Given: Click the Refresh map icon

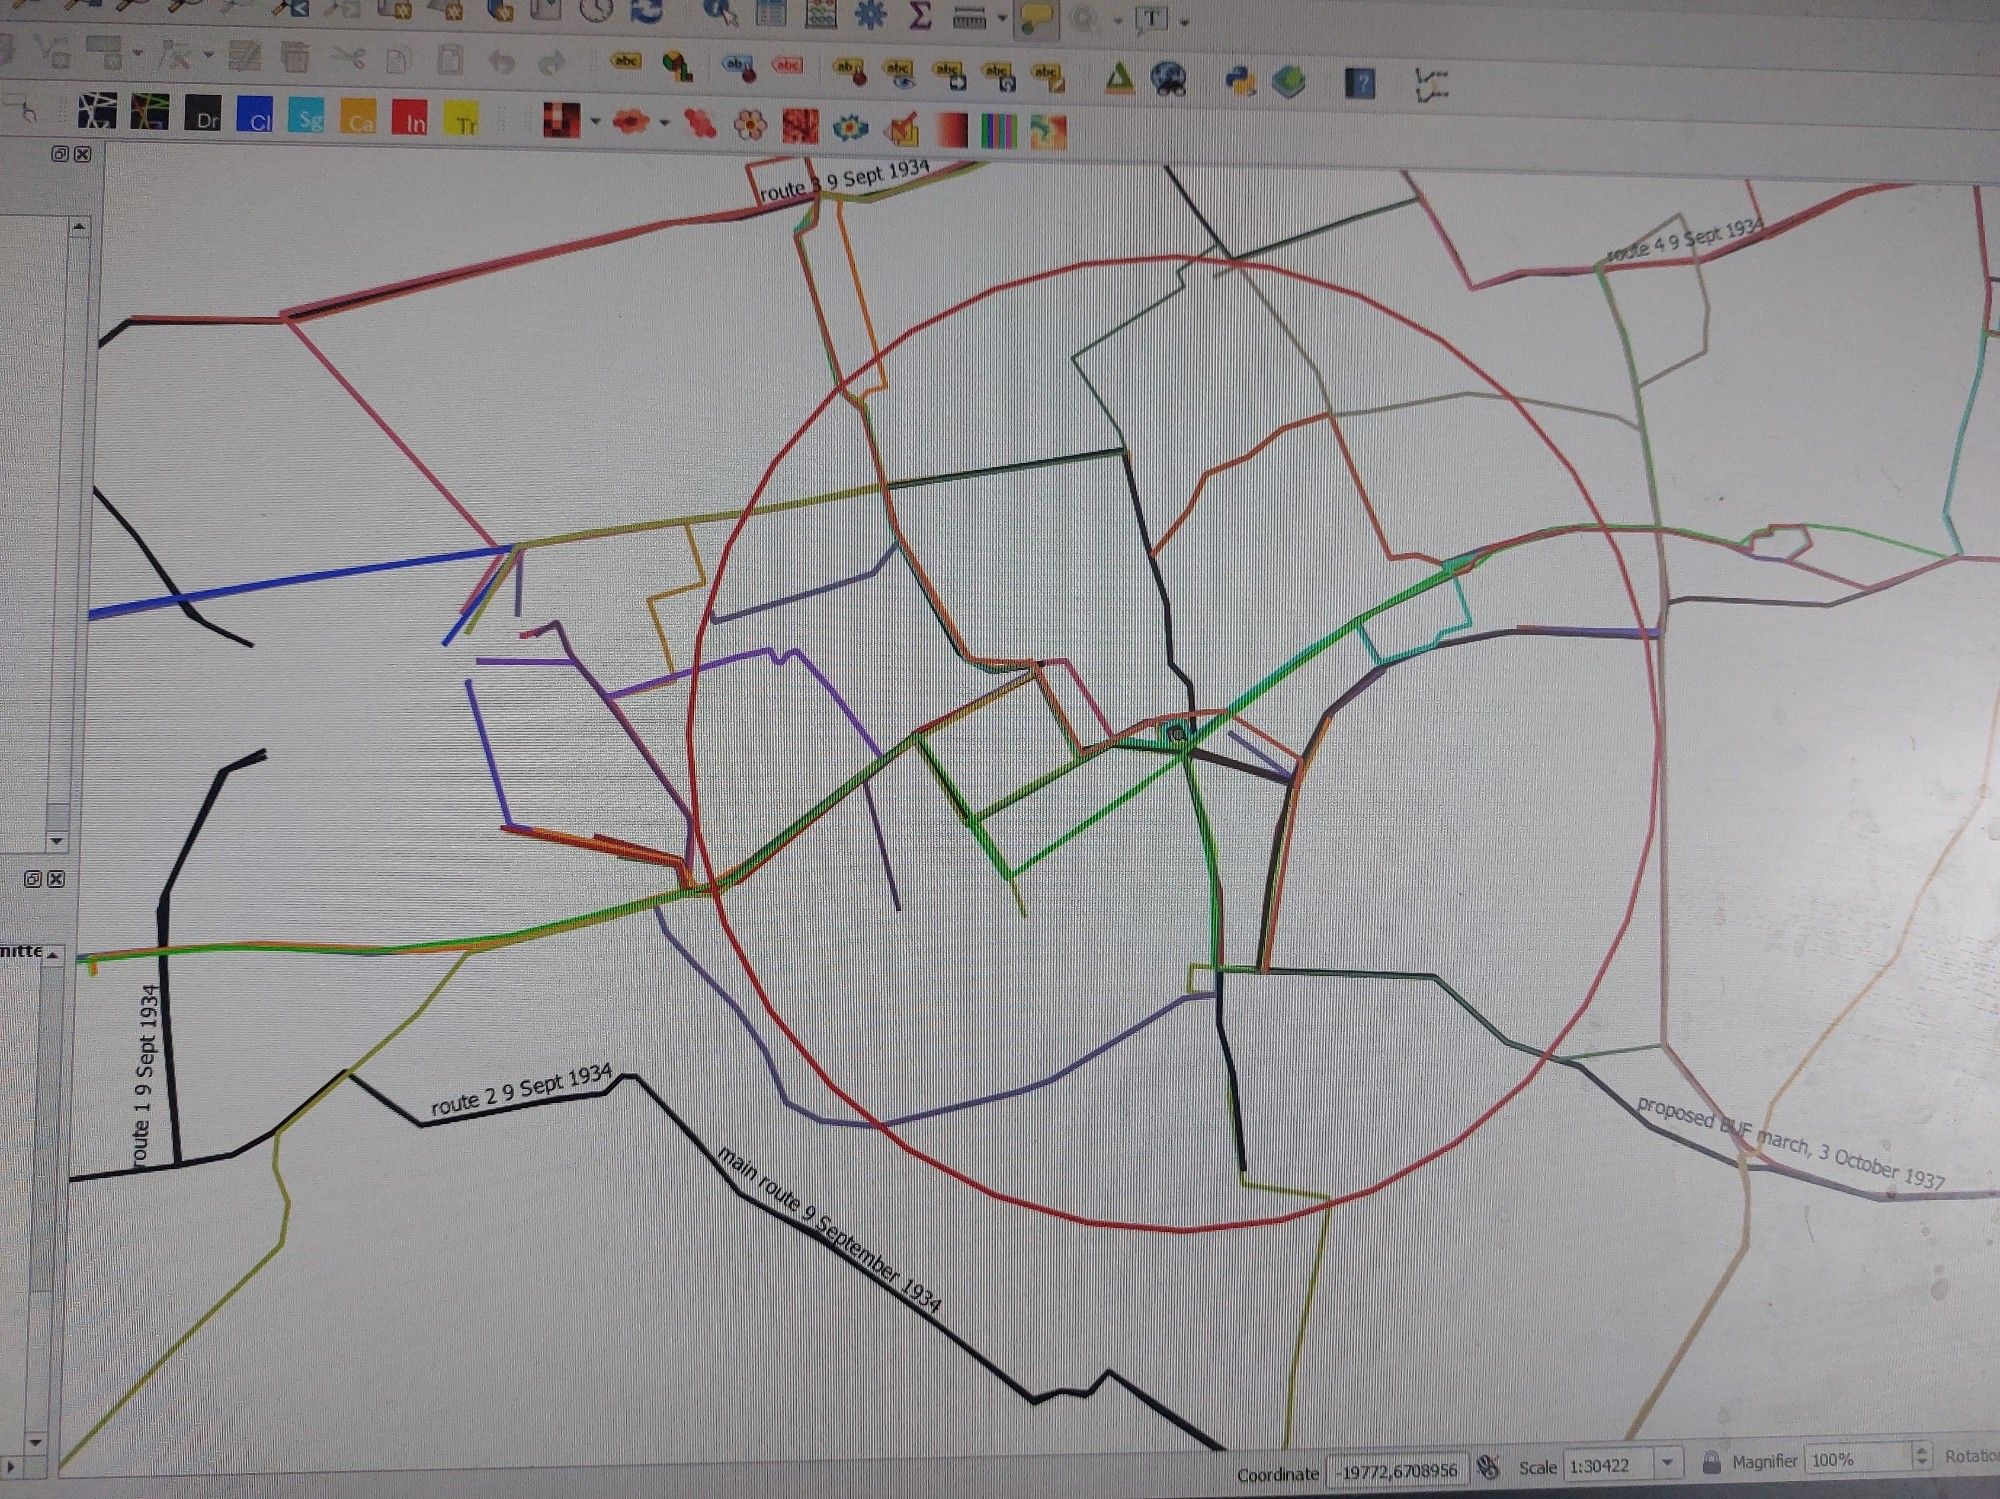Looking at the screenshot, I should click(x=648, y=12).
